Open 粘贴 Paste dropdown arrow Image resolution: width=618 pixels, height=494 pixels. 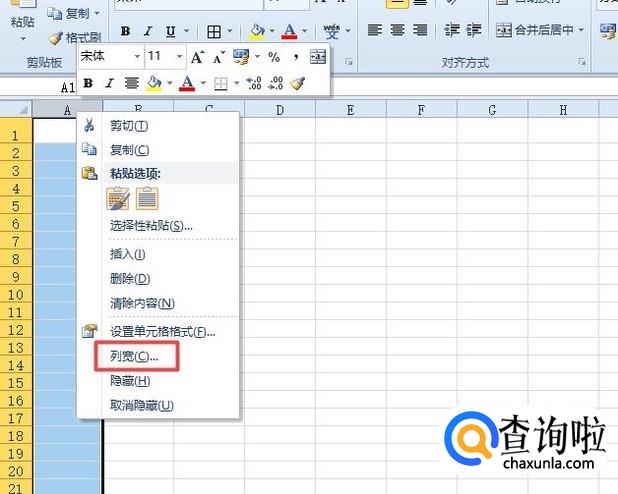point(23,39)
